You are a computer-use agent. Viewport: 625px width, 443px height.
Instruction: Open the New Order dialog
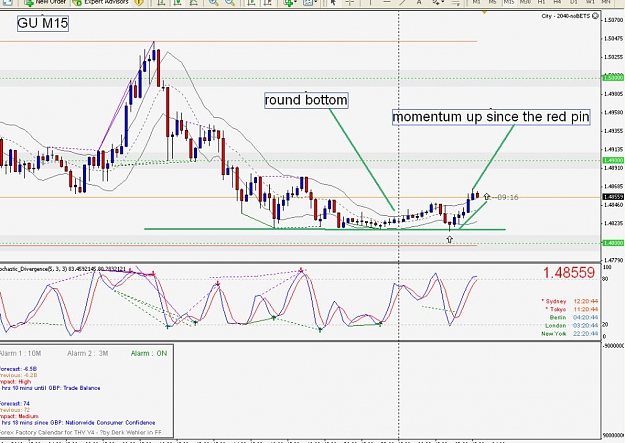coord(45,2)
